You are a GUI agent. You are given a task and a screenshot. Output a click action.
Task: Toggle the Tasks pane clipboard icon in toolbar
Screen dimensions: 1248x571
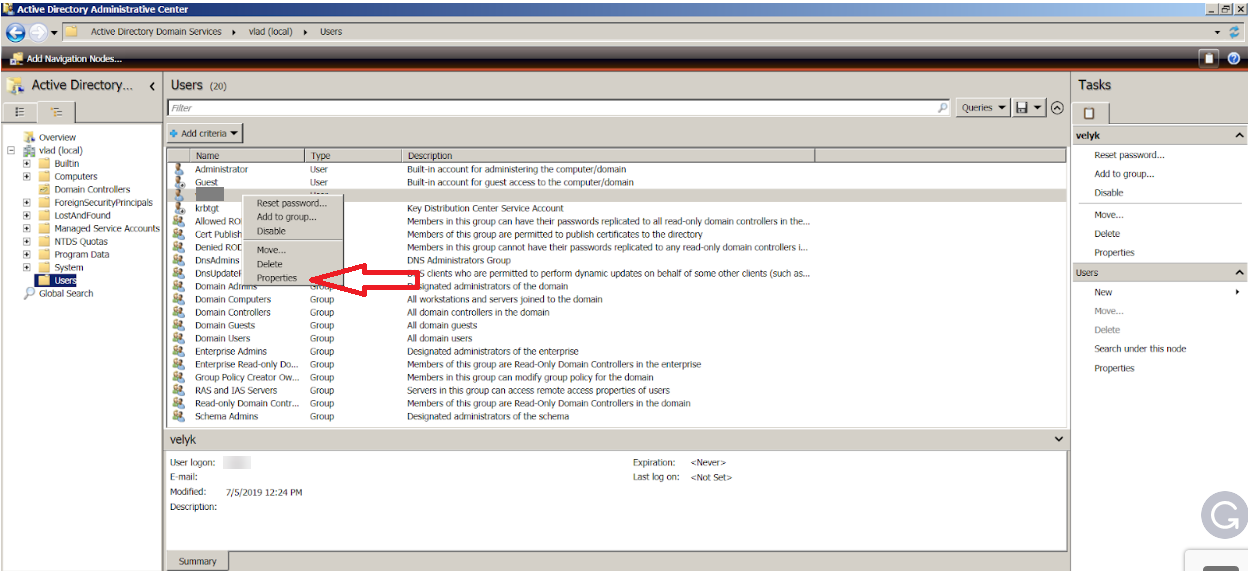click(1209, 58)
